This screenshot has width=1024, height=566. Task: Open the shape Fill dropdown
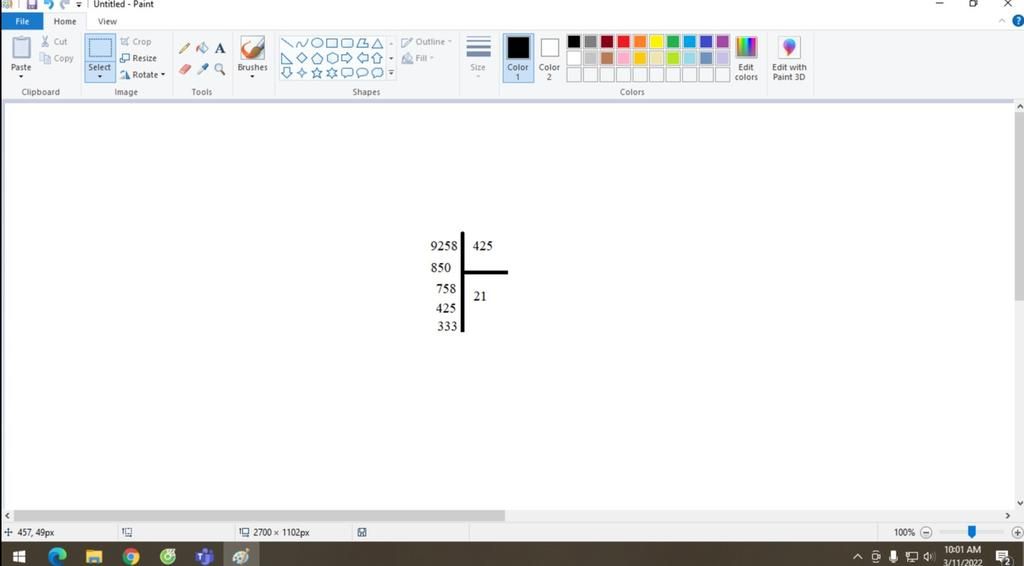coord(418,58)
